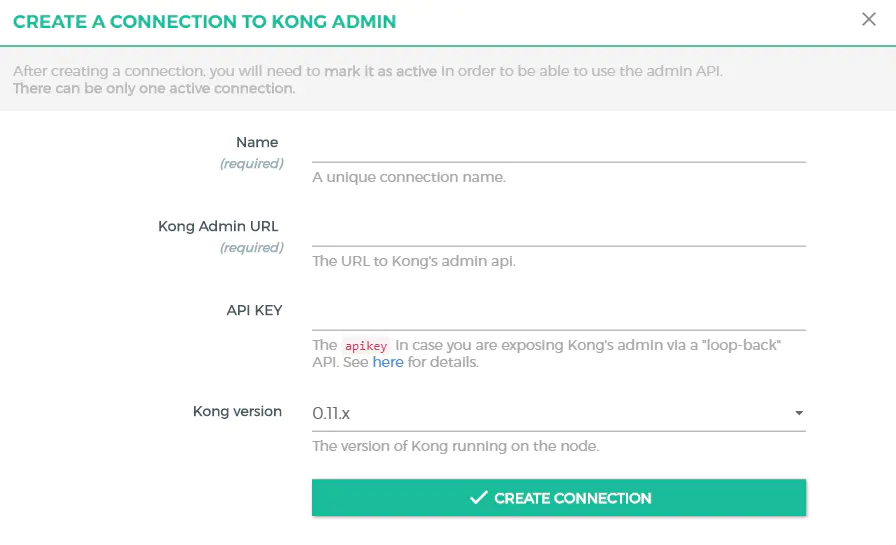The image size is (896, 545).
Task: Click the "A unique connection name." hint
Action: pos(409,177)
